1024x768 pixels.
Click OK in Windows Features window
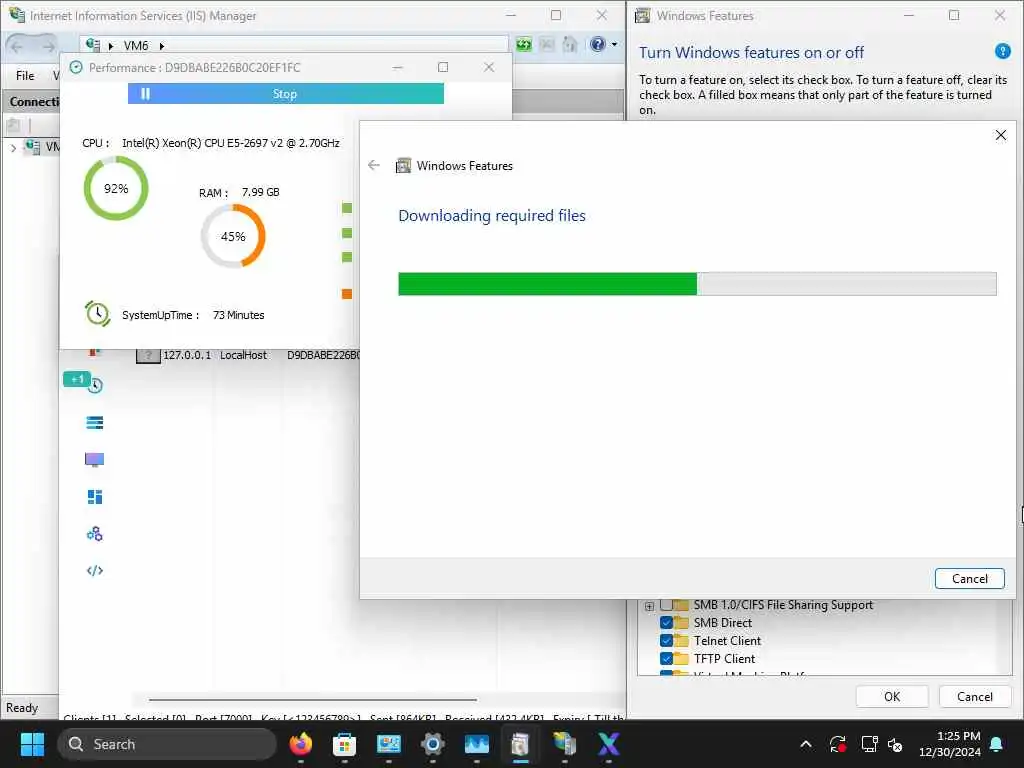[892, 697]
